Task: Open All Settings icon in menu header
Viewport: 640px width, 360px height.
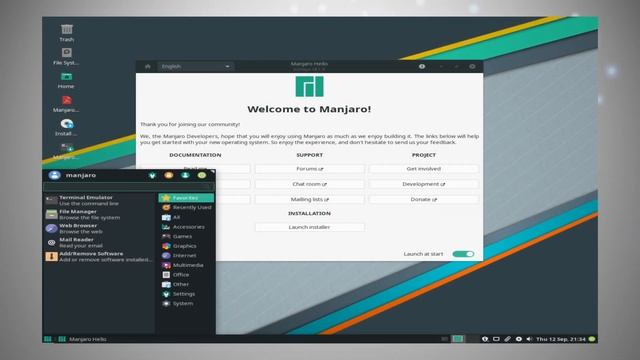Action: click(152, 175)
